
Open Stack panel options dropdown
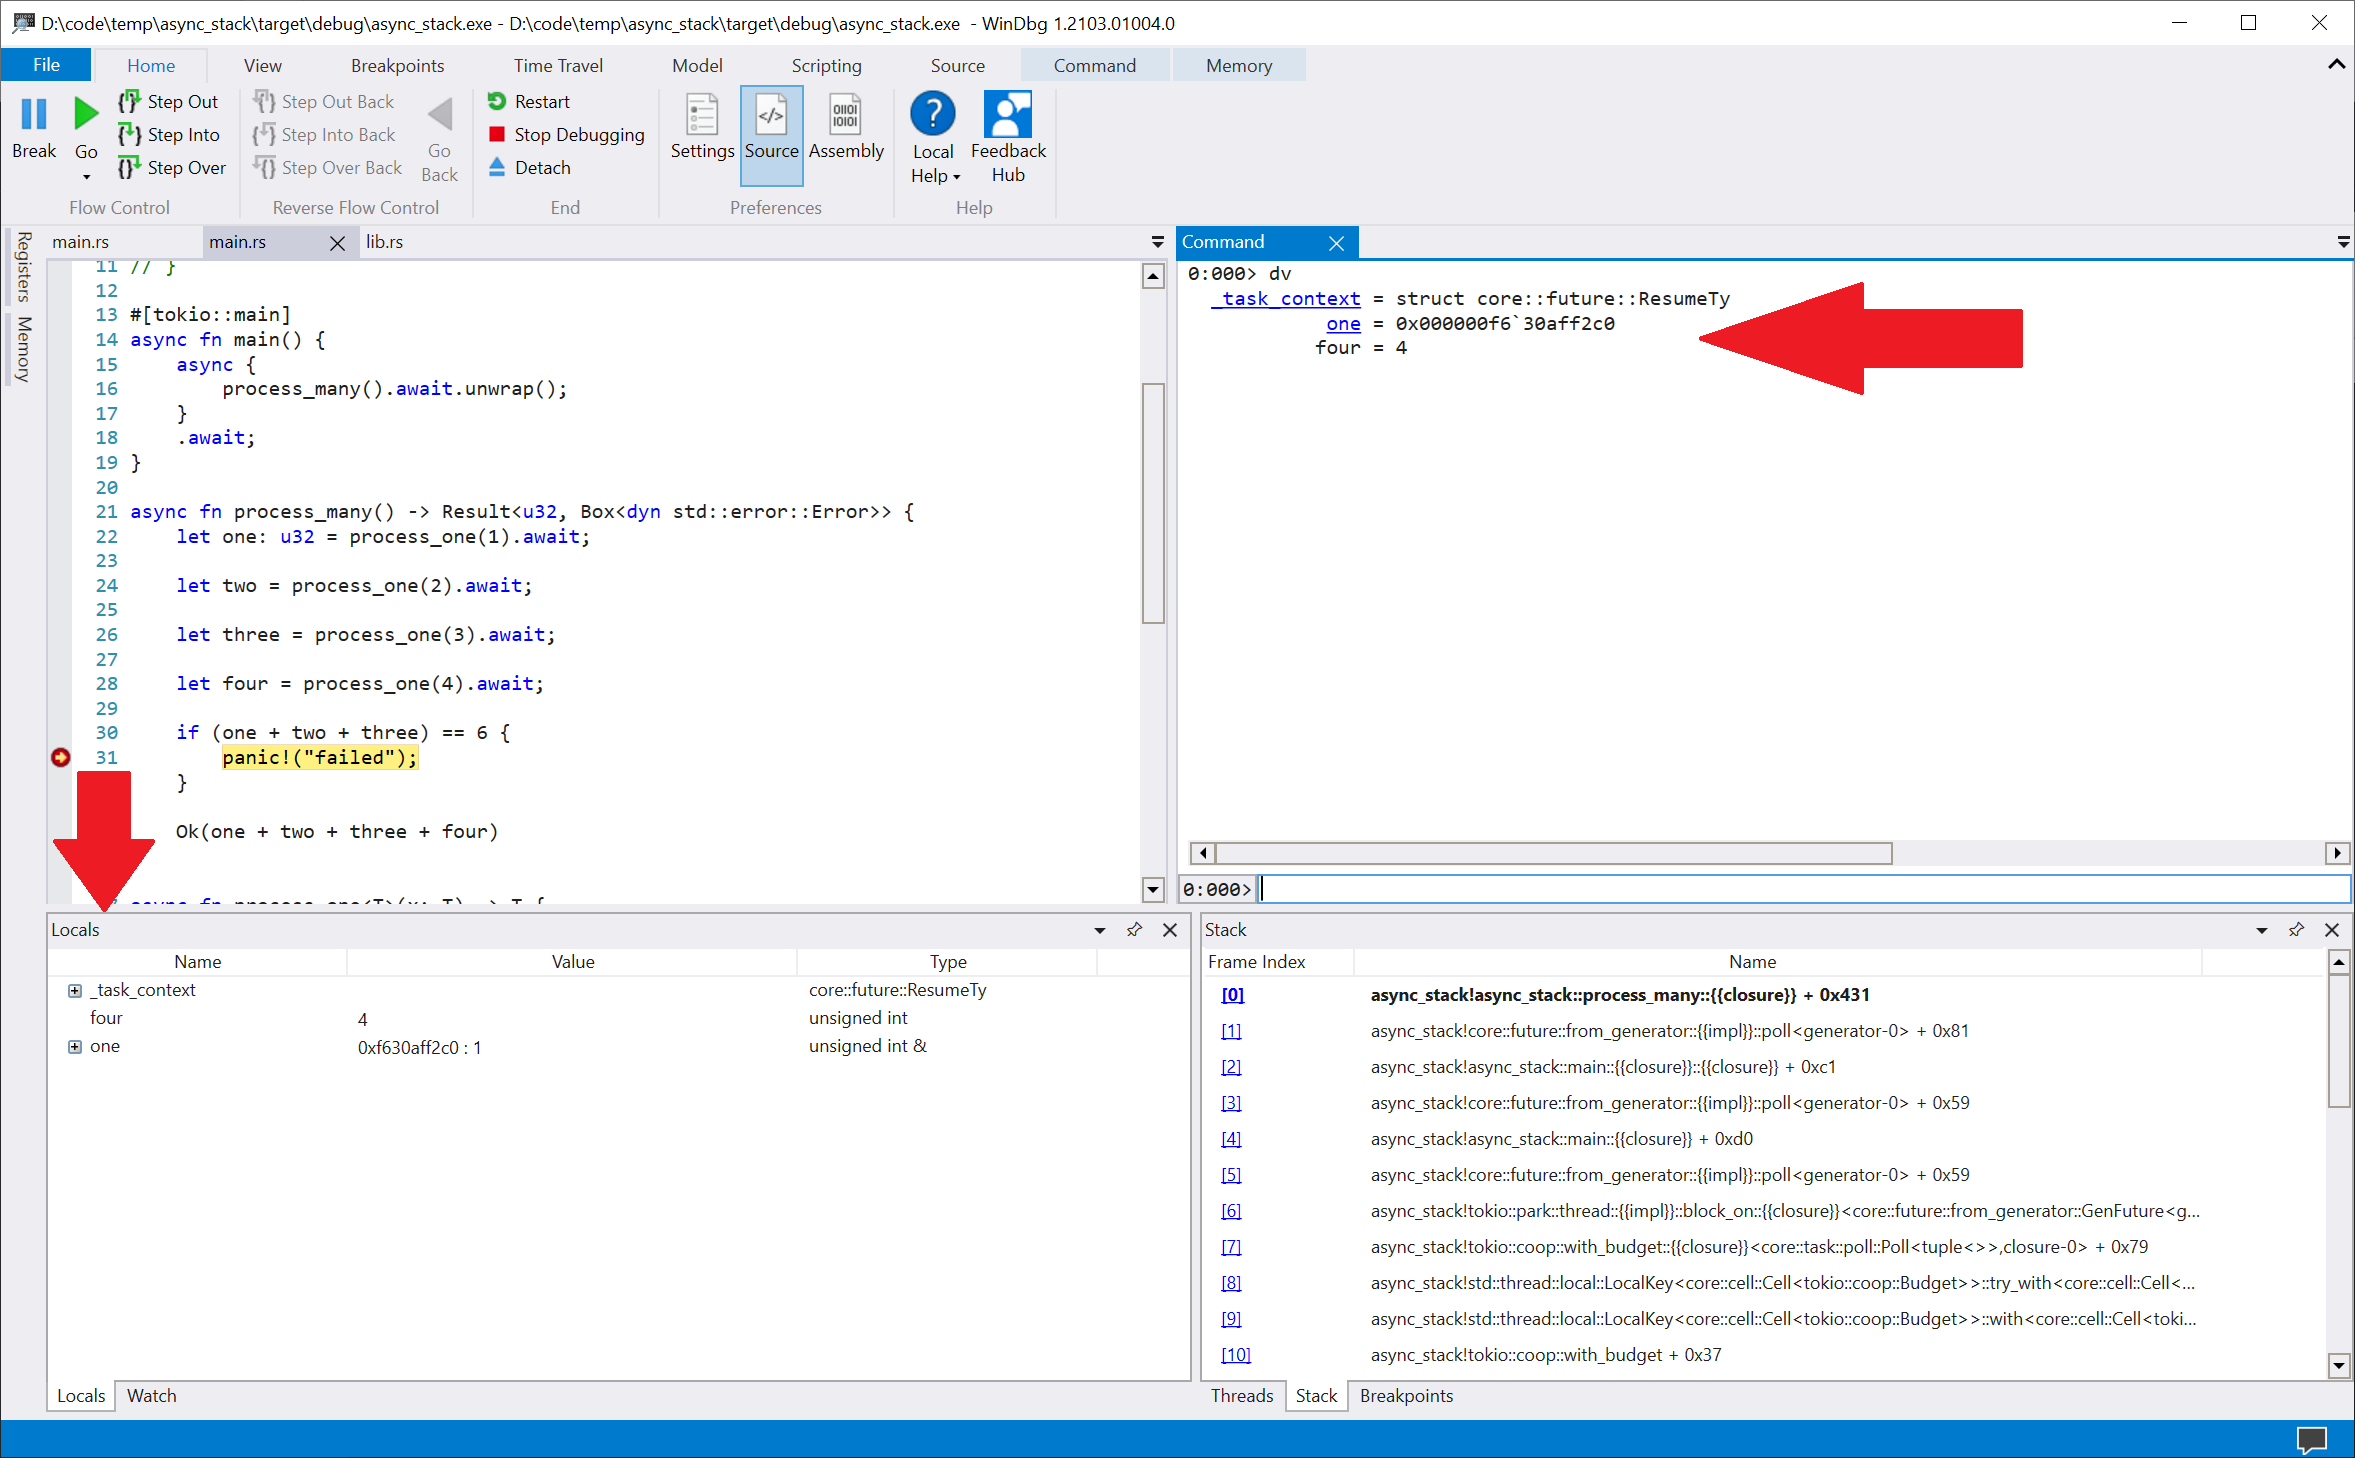click(x=2261, y=930)
